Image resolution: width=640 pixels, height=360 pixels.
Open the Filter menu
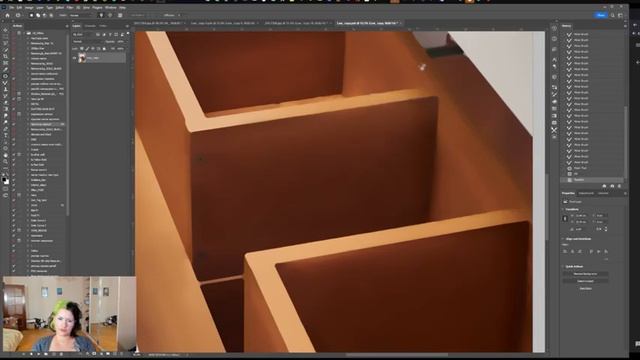(x=70, y=7)
